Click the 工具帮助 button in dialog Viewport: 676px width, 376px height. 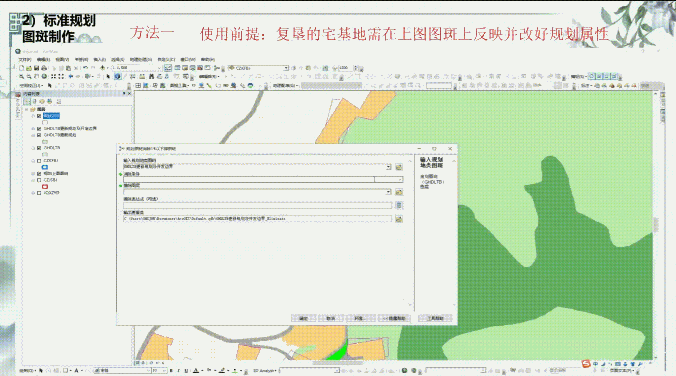point(435,318)
